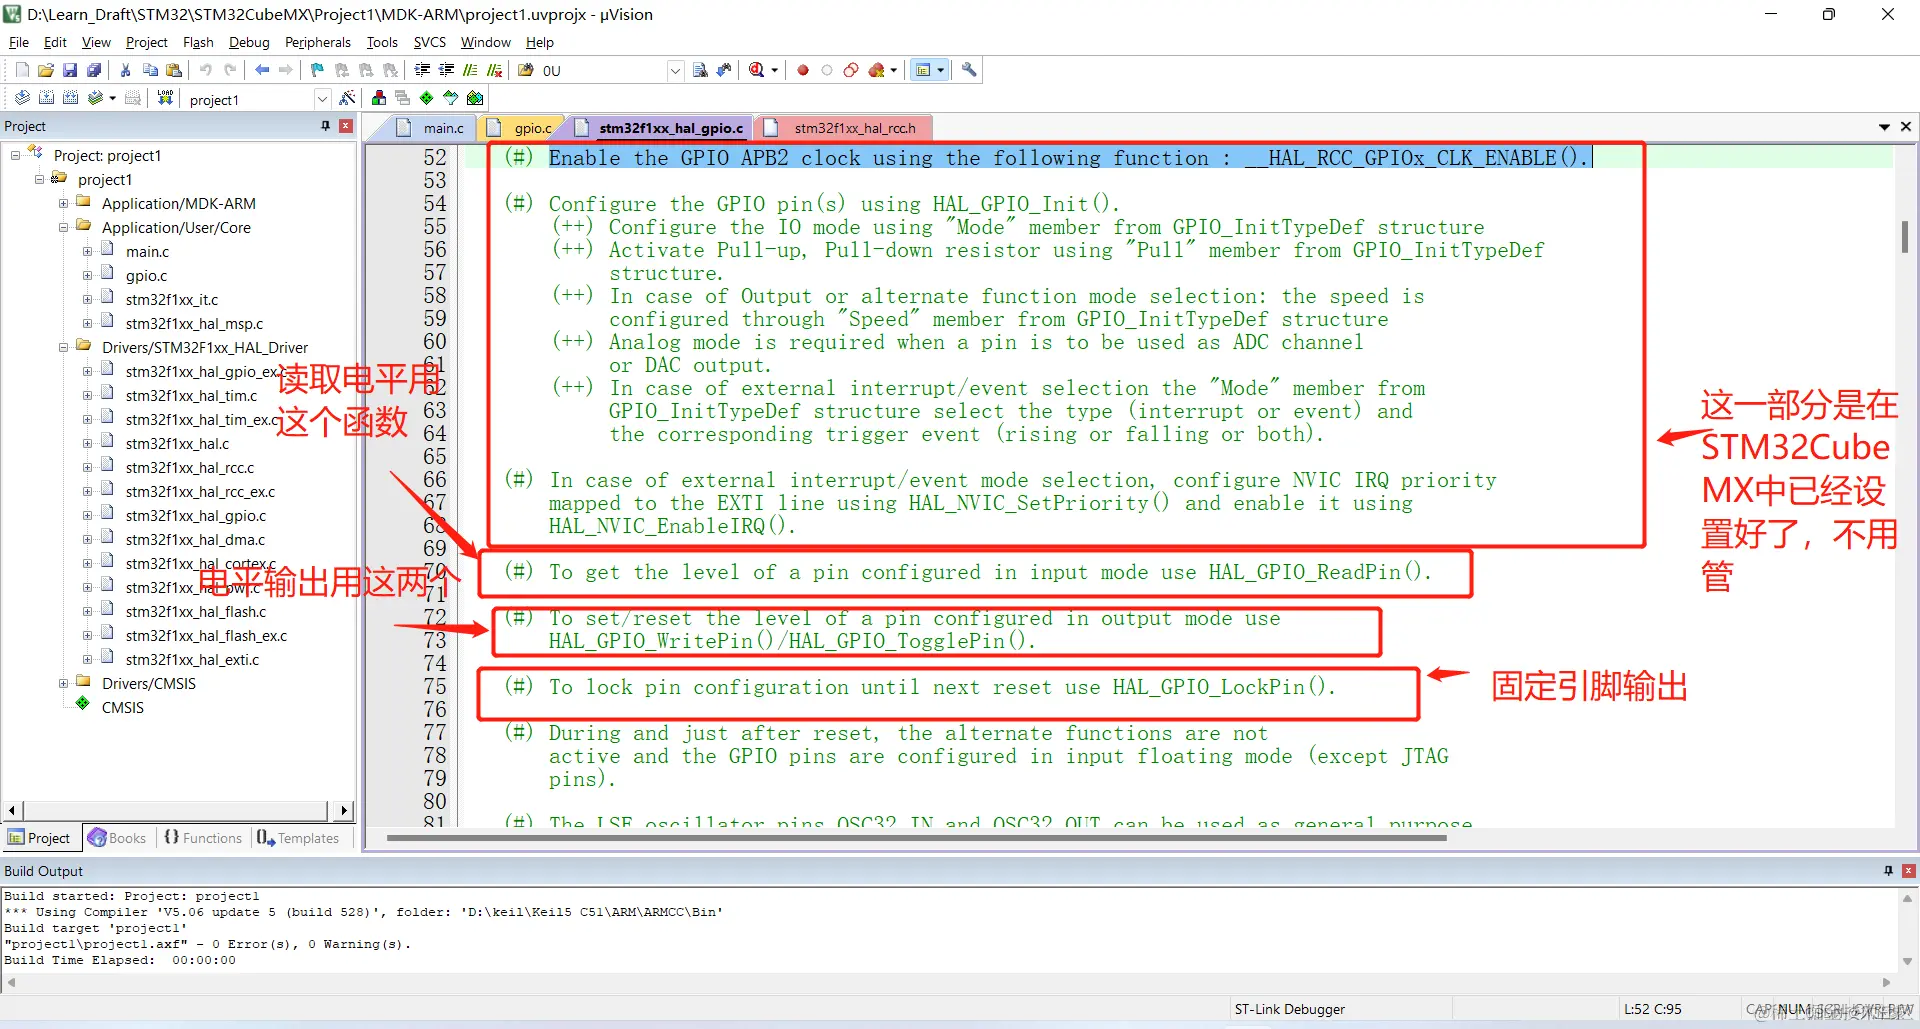Open the Flash menu
The width and height of the screenshot is (1920, 1029).
(x=198, y=42)
